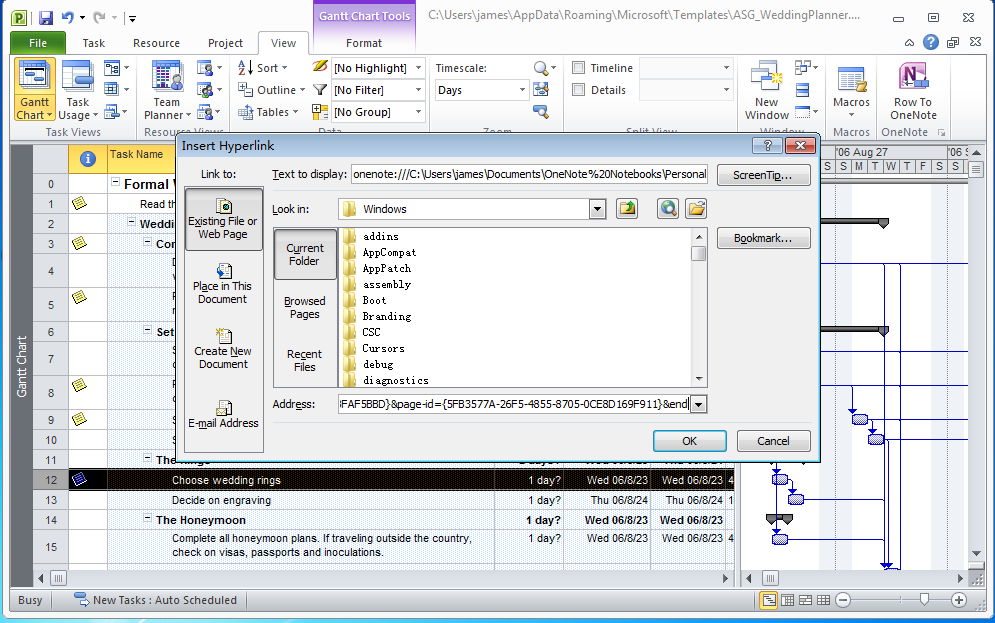Open the Highlight dropdown
Viewport: 995px width, 623px height.
click(x=419, y=68)
